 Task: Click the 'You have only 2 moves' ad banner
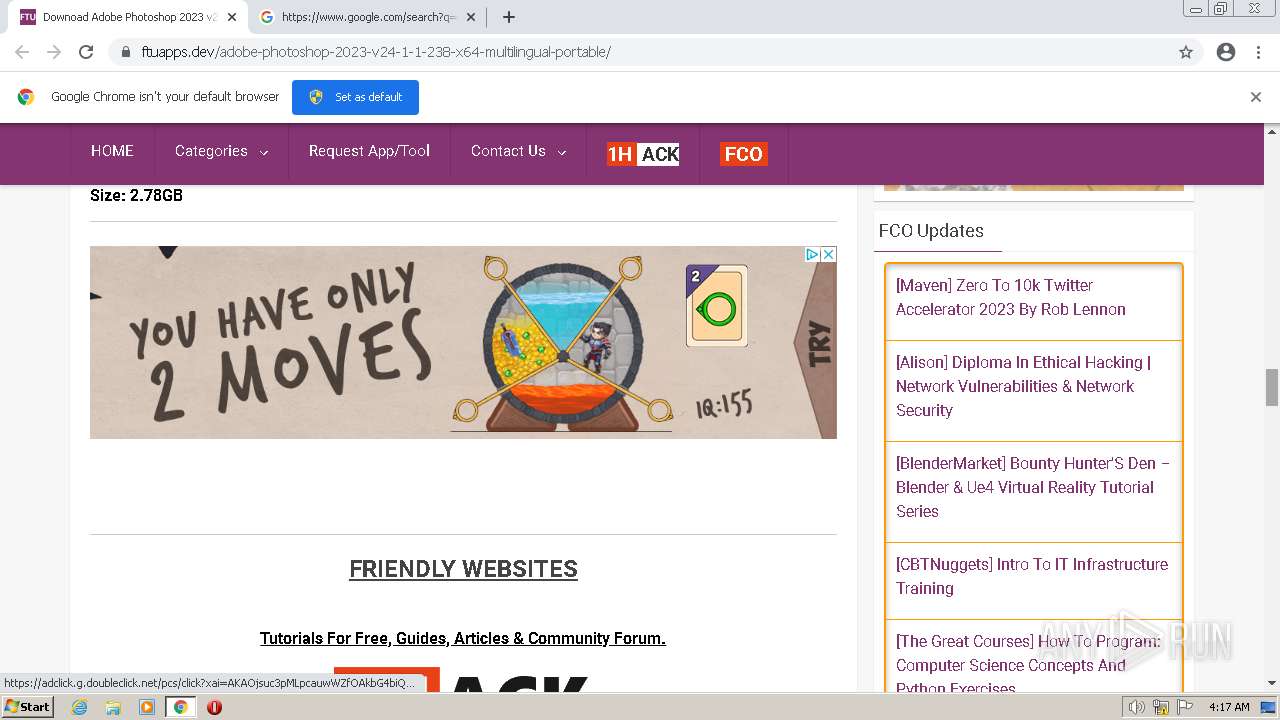coord(463,342)
